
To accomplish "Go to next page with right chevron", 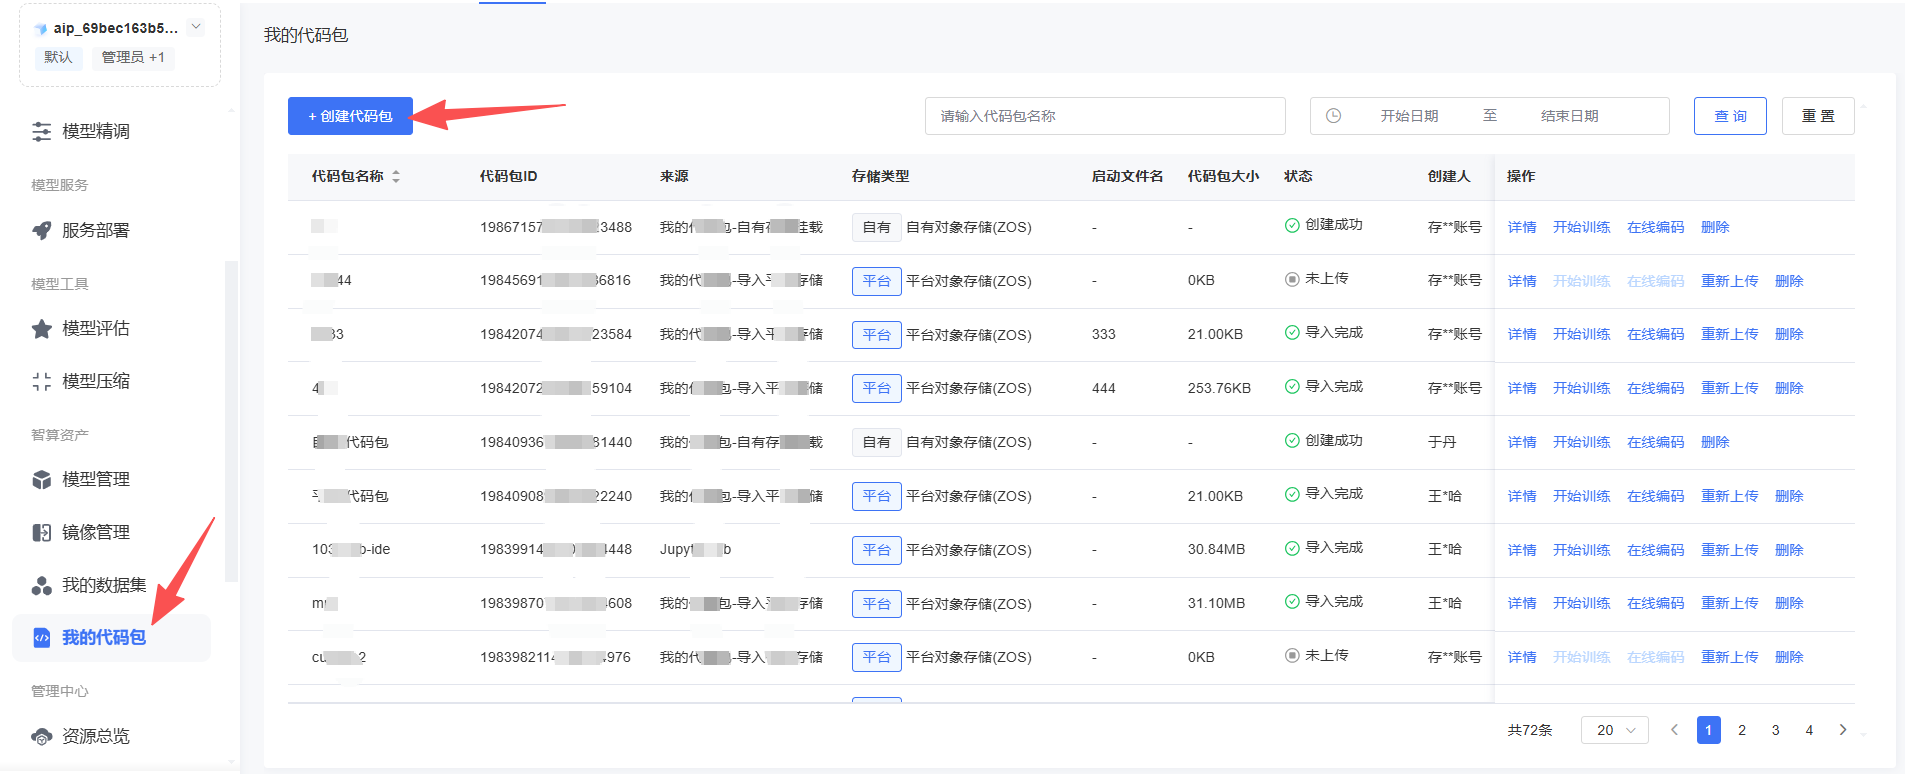I will [x=1842, y=730].
